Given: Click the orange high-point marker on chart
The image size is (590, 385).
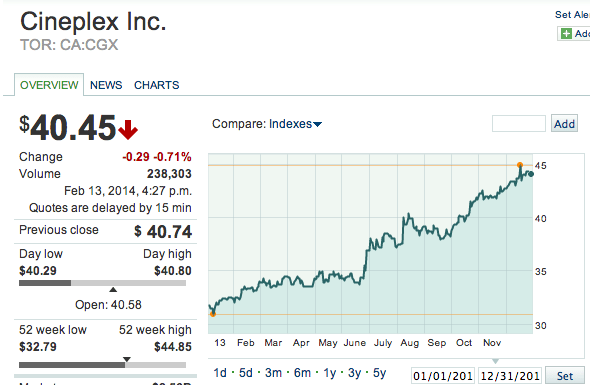Looking at the screenshot, I should click(520, 165).
